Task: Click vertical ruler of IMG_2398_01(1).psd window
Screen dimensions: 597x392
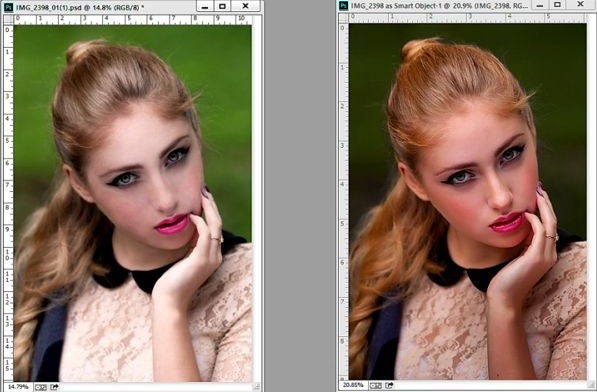Action: pos(8,203)
